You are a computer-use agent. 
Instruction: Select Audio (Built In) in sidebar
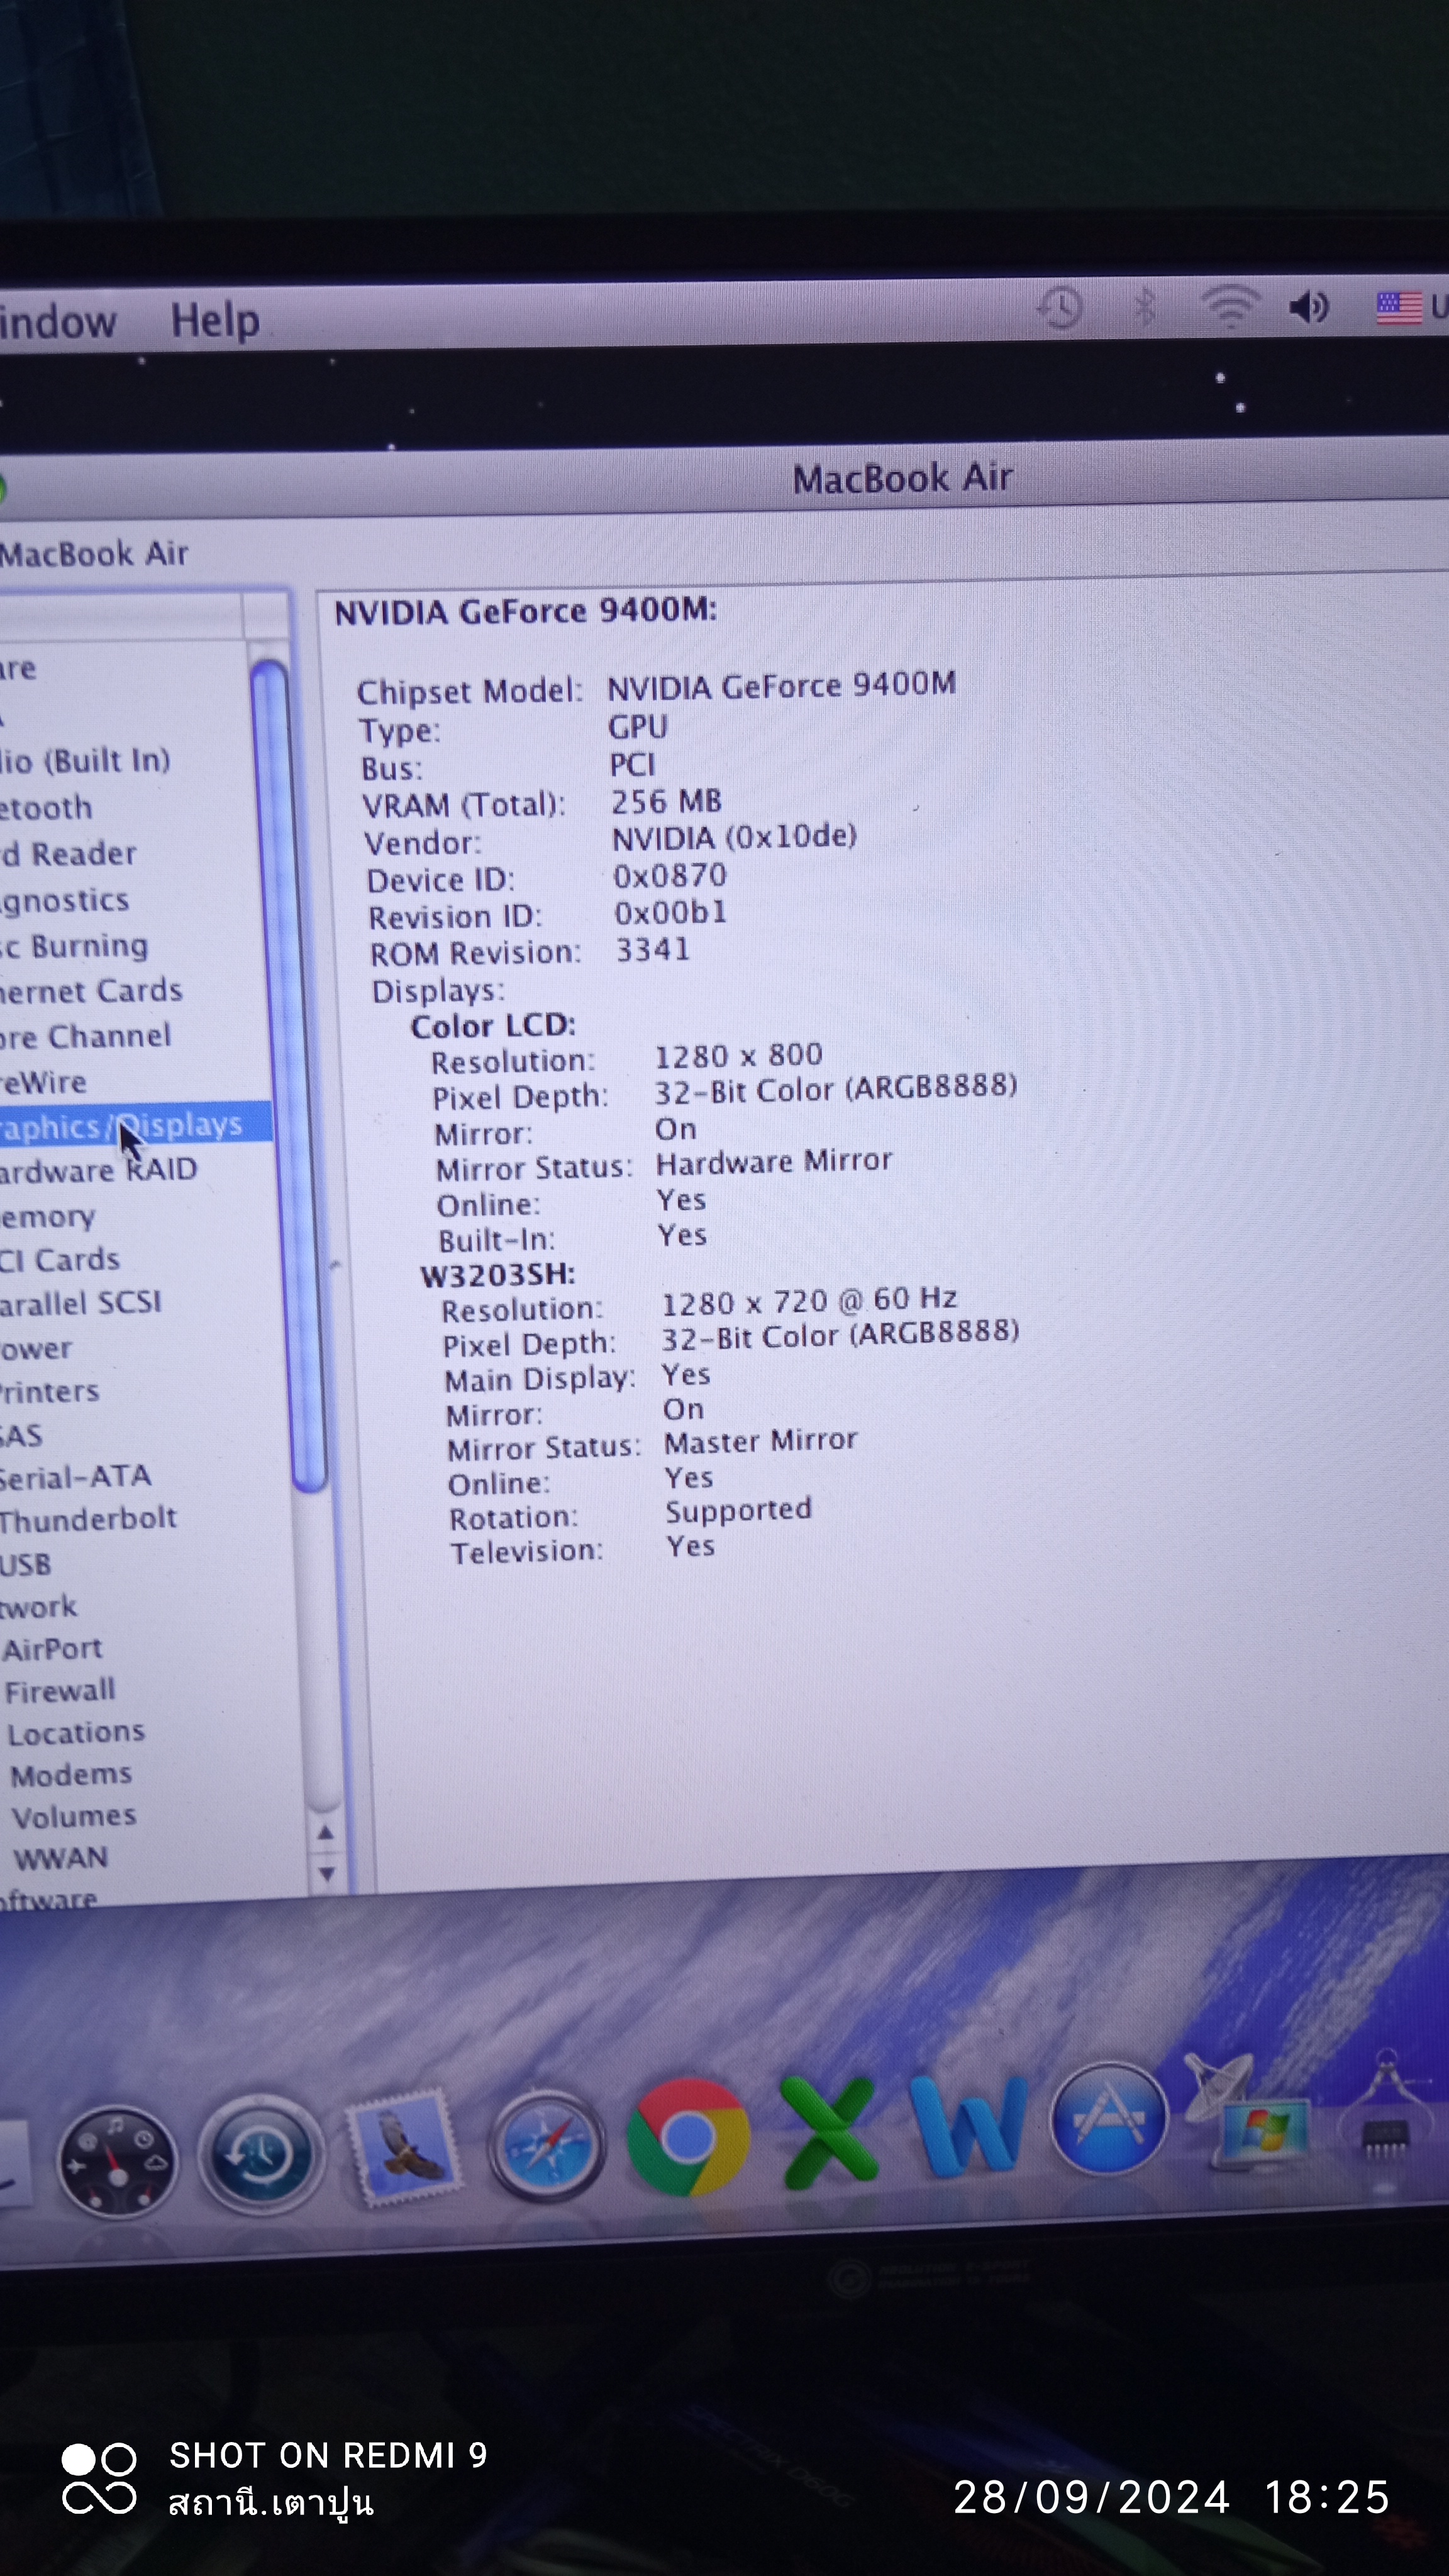[85, 761]
